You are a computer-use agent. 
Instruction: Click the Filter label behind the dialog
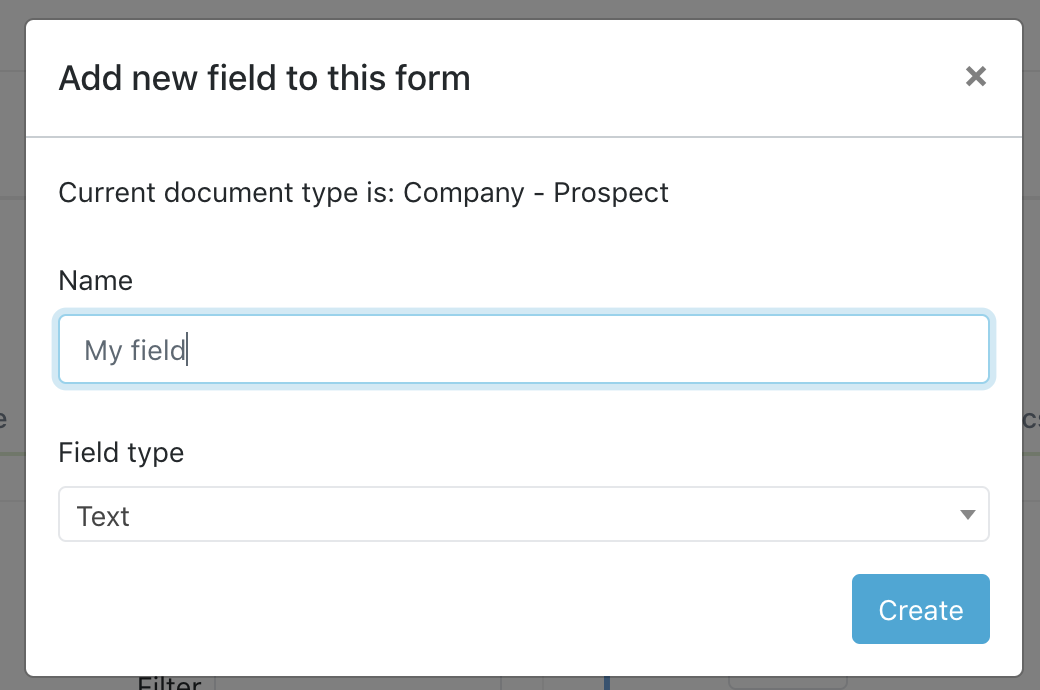[x=169, y=684]
